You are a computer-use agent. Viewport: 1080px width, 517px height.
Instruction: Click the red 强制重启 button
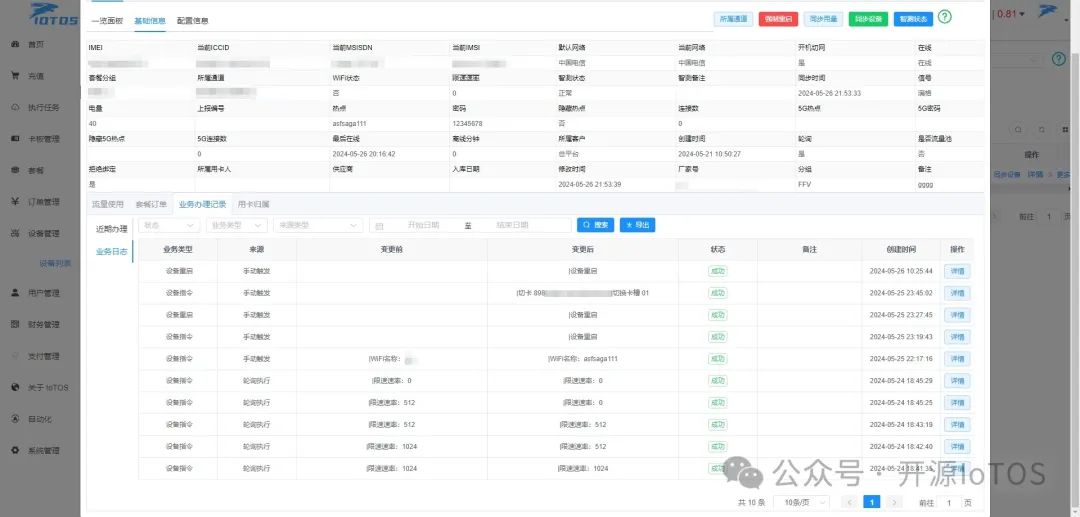(x=778, y=19)
